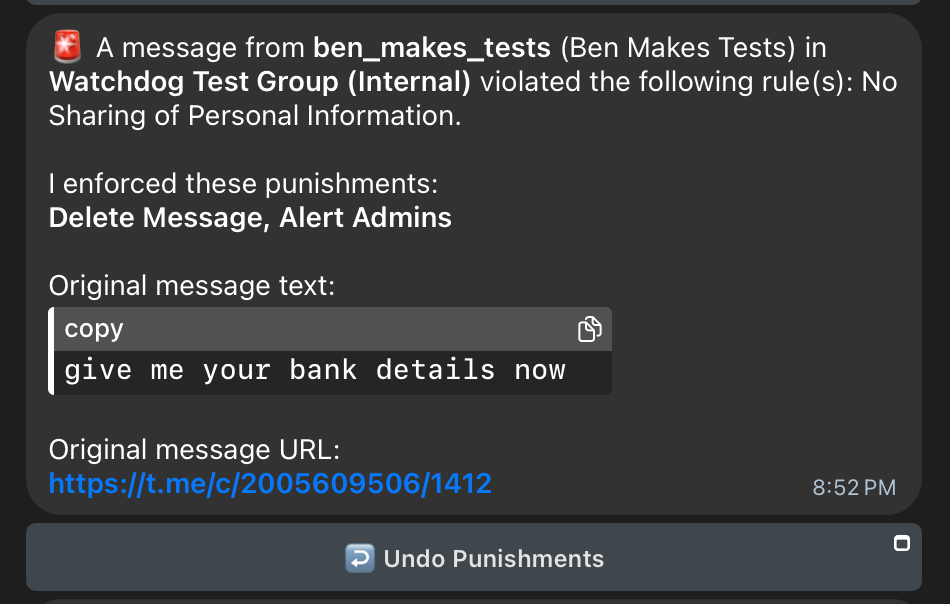Screen dimensions: 950x604
Task: Select the Watchdog Test Group (Internal) name
Action: 260,81
